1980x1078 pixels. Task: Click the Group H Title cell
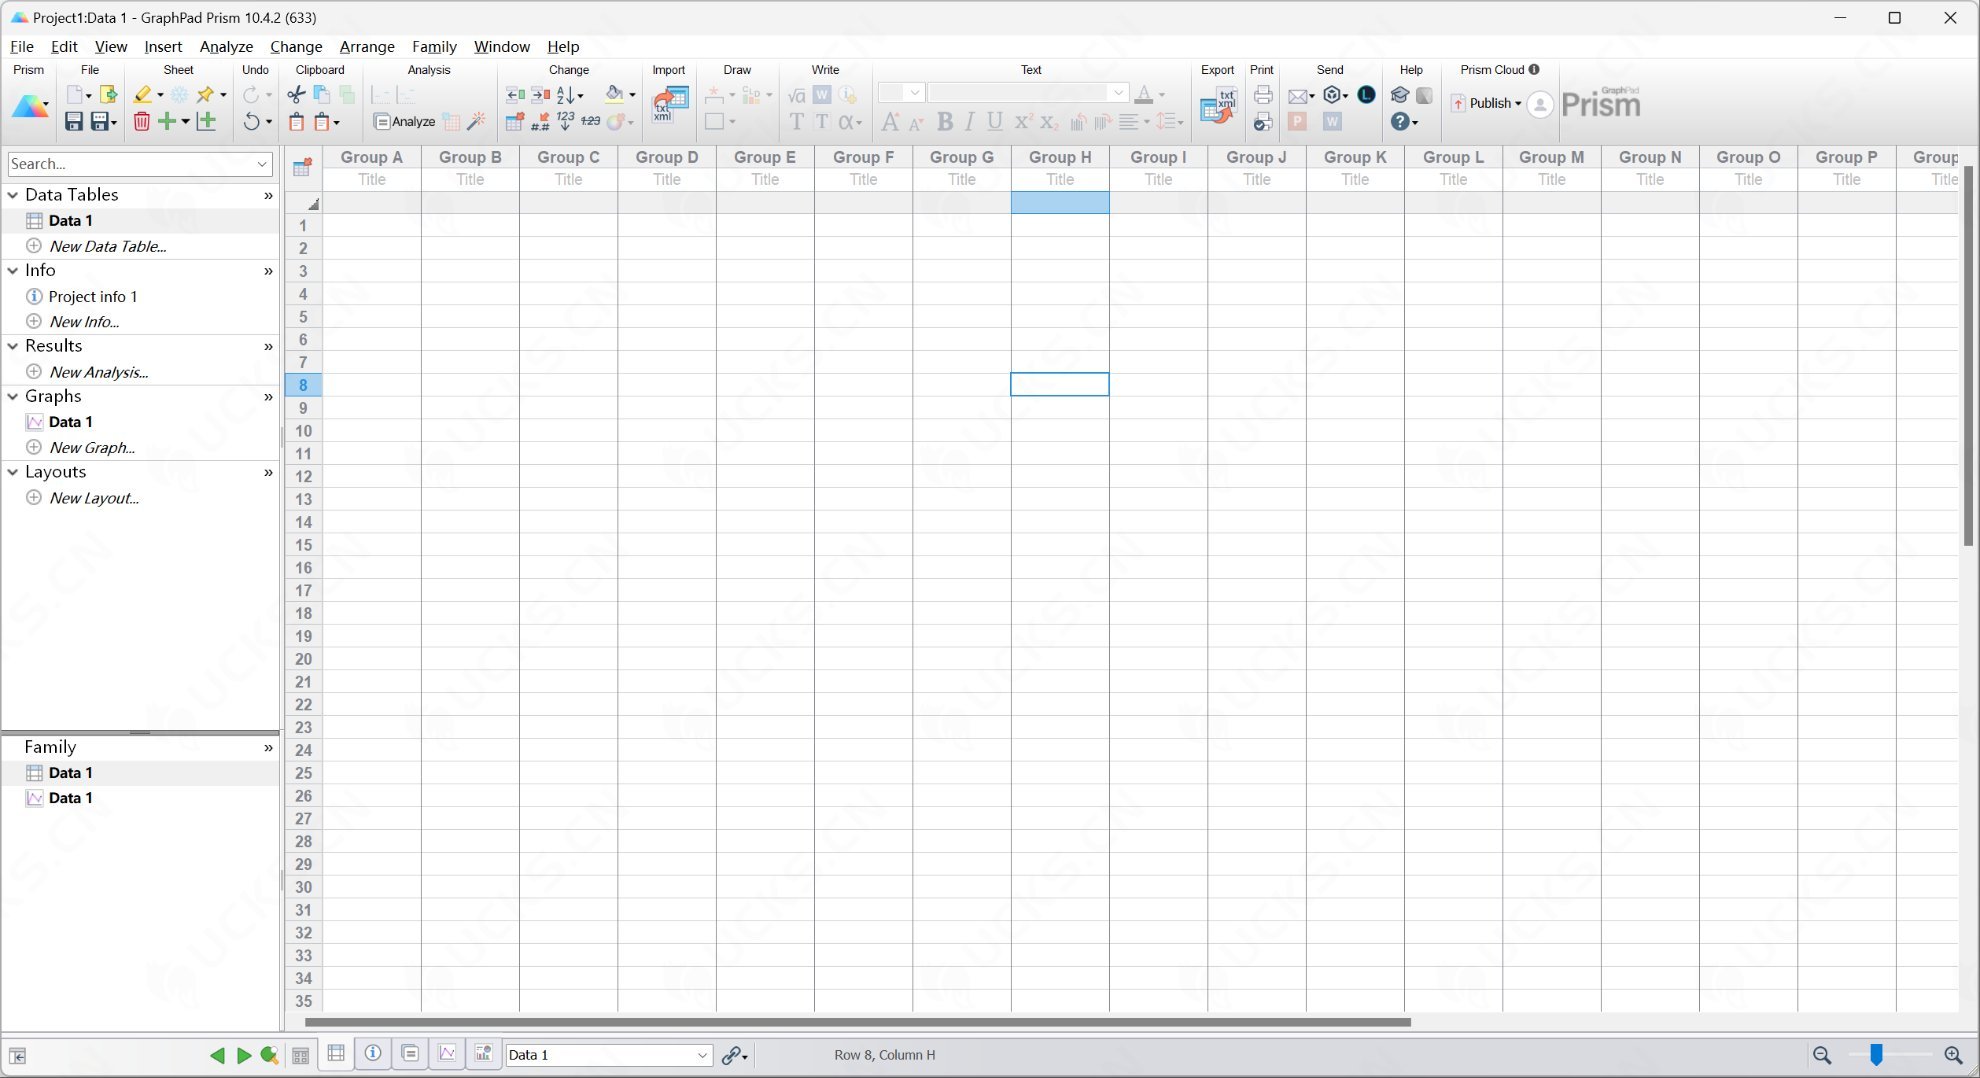[x=1060, y=180]
